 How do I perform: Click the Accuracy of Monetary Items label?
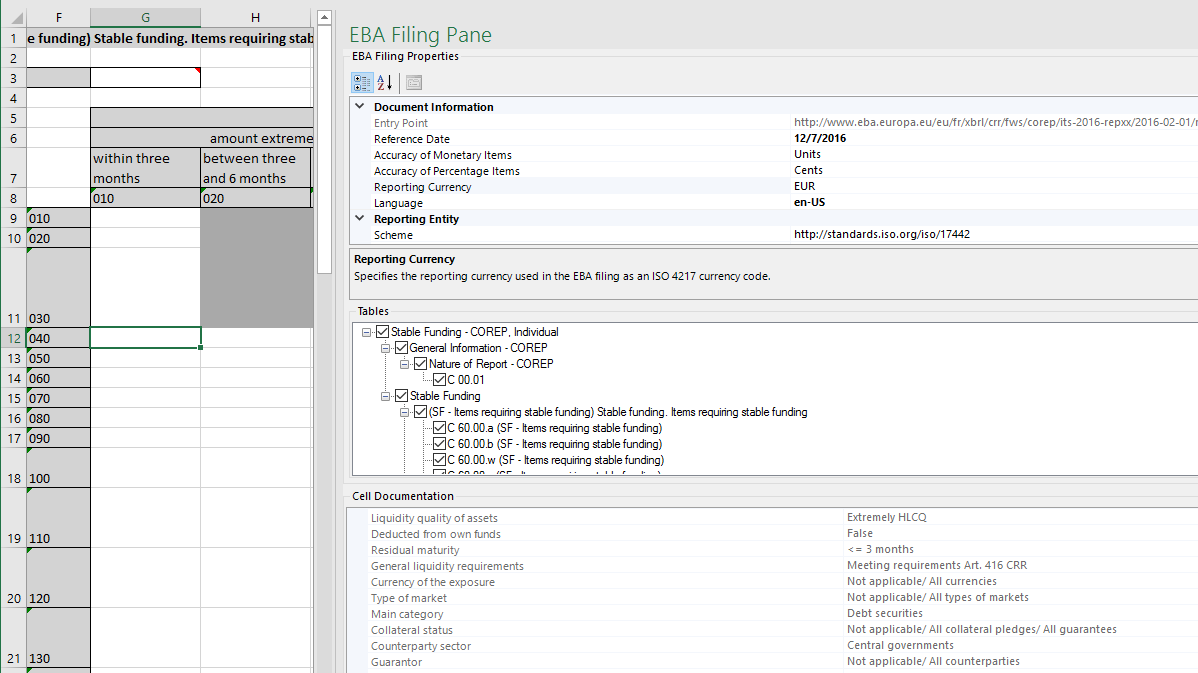point(442,155)
